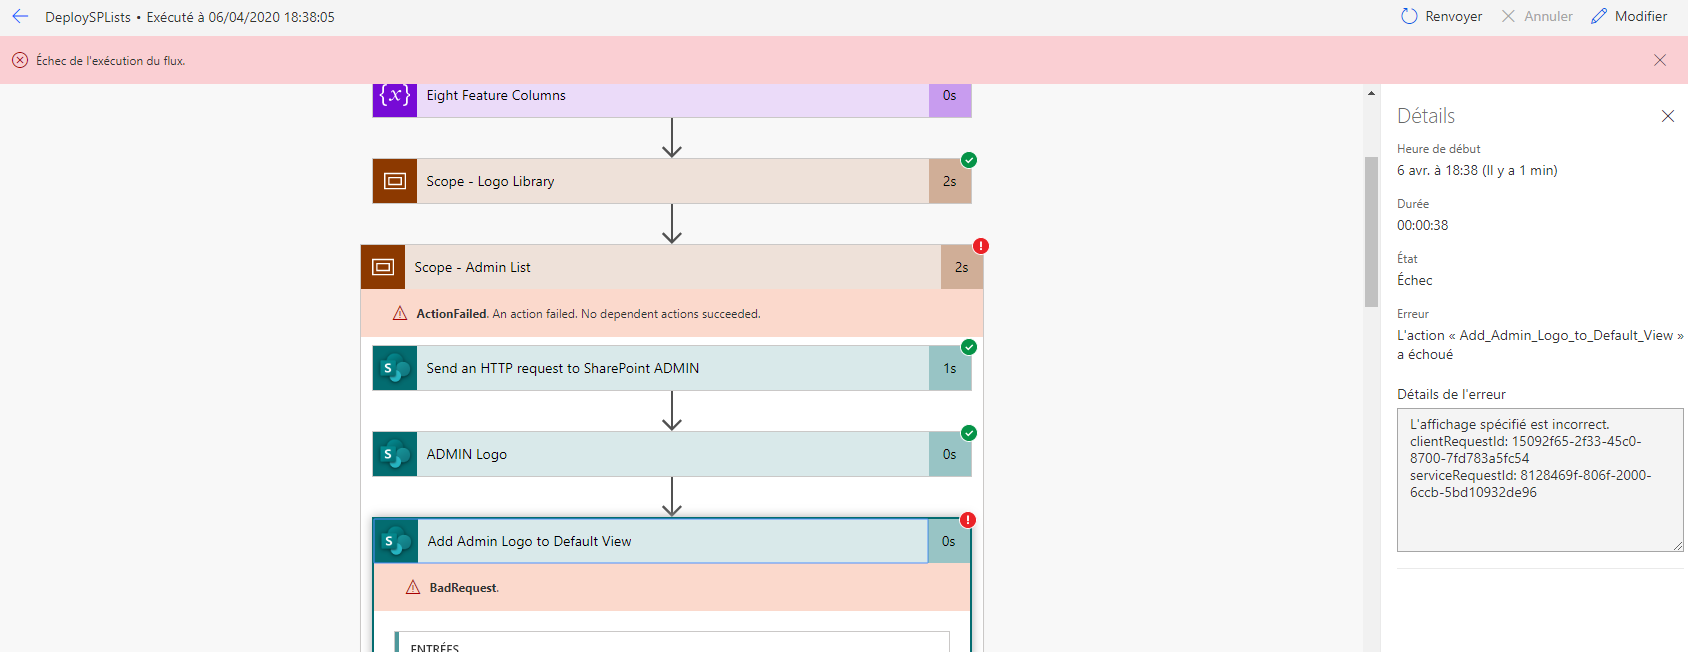Click the BadRequest warning triangle icon
Viewport: 1688px width, 652px height.
[x=413, y=587]
